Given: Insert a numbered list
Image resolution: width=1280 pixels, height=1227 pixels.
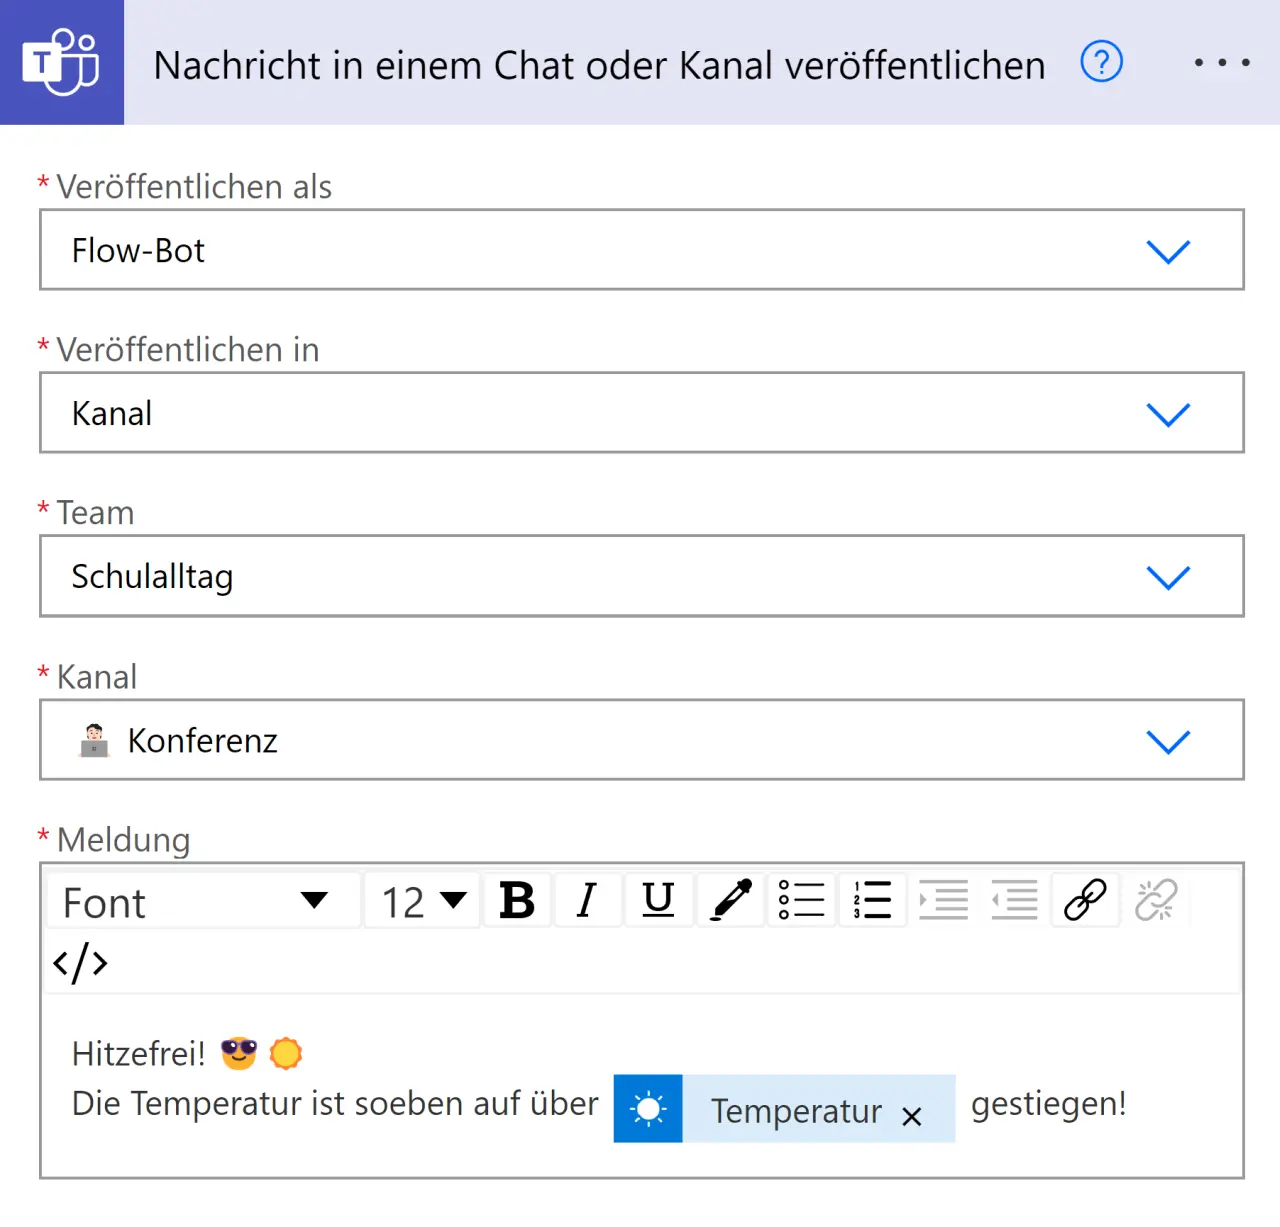Looking at the screenshot, I should point(872,901).
